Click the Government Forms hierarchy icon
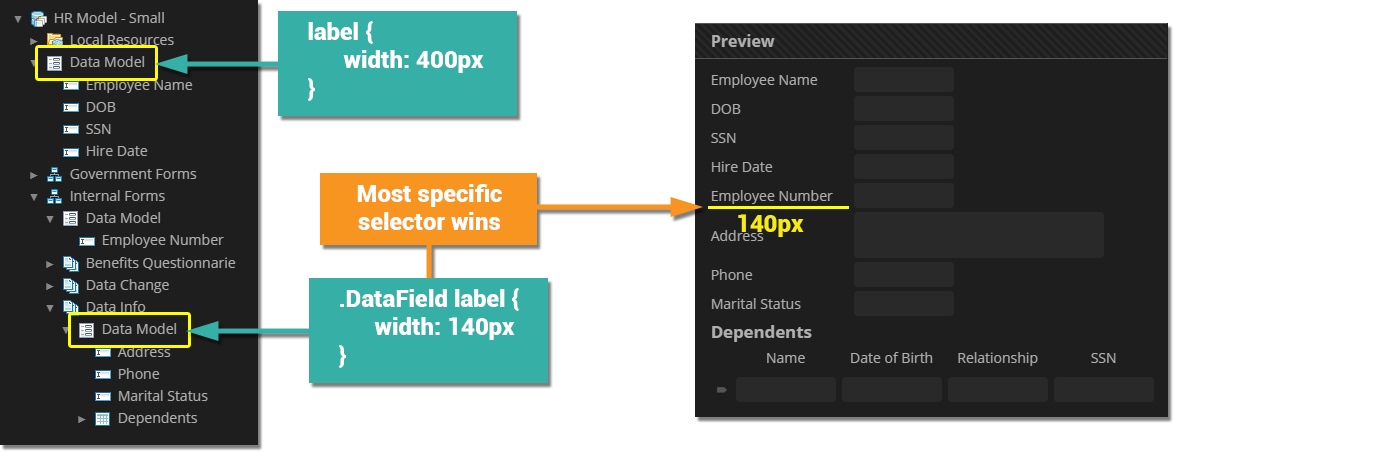The width and height of the screenshot is (1390, 459). 55,174
